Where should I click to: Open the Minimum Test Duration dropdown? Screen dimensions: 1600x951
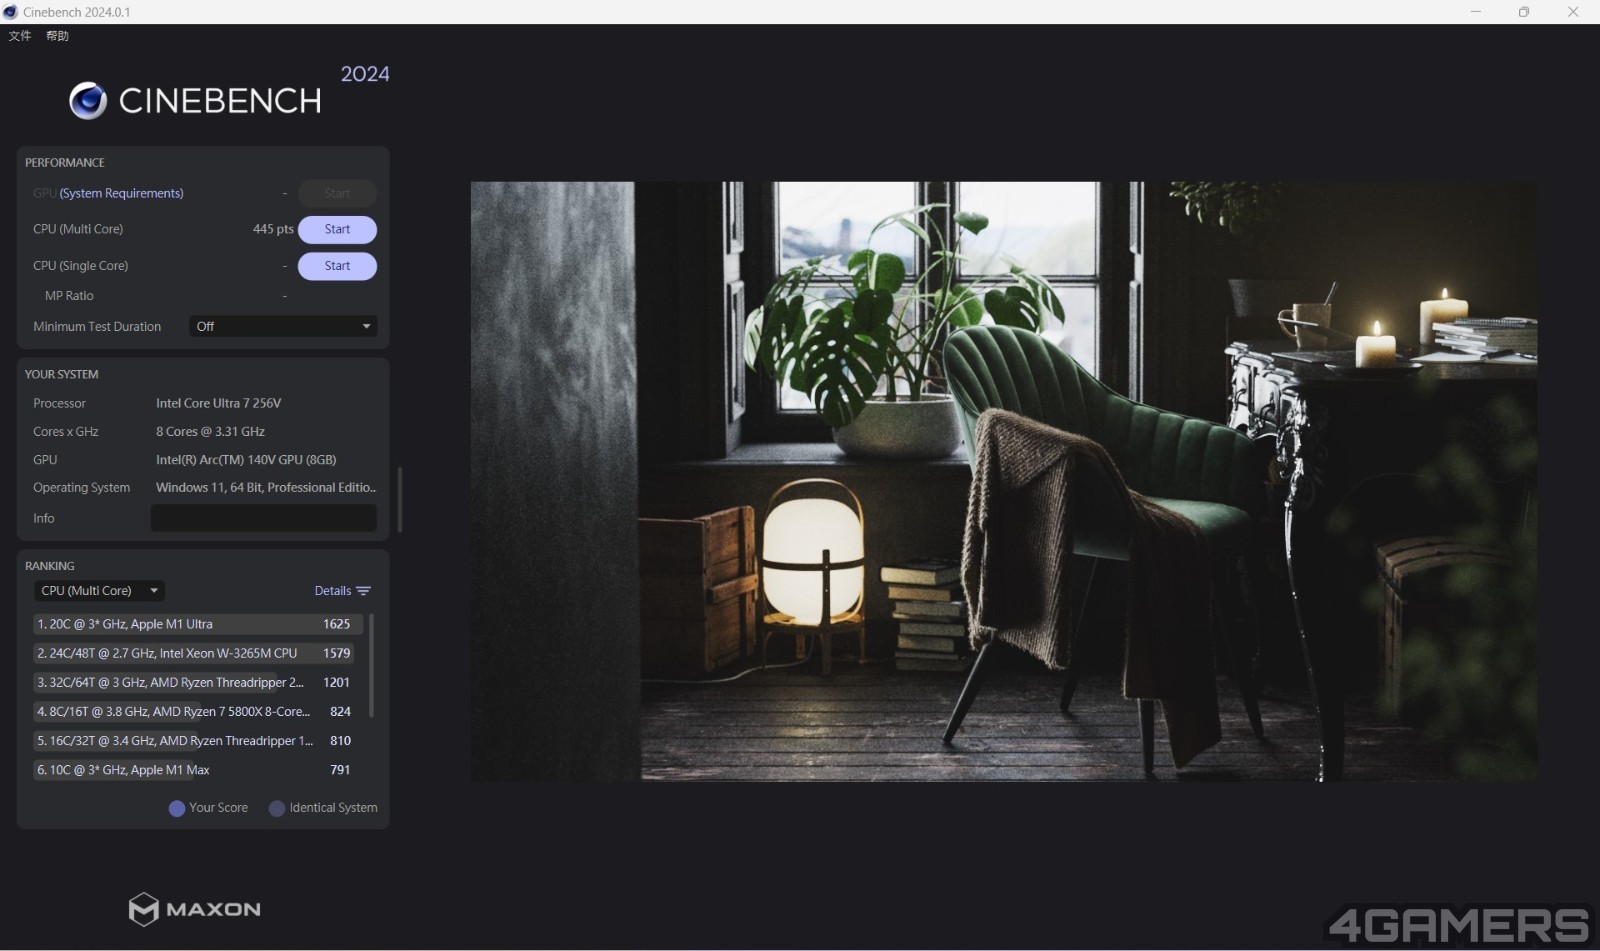point(283,326)
